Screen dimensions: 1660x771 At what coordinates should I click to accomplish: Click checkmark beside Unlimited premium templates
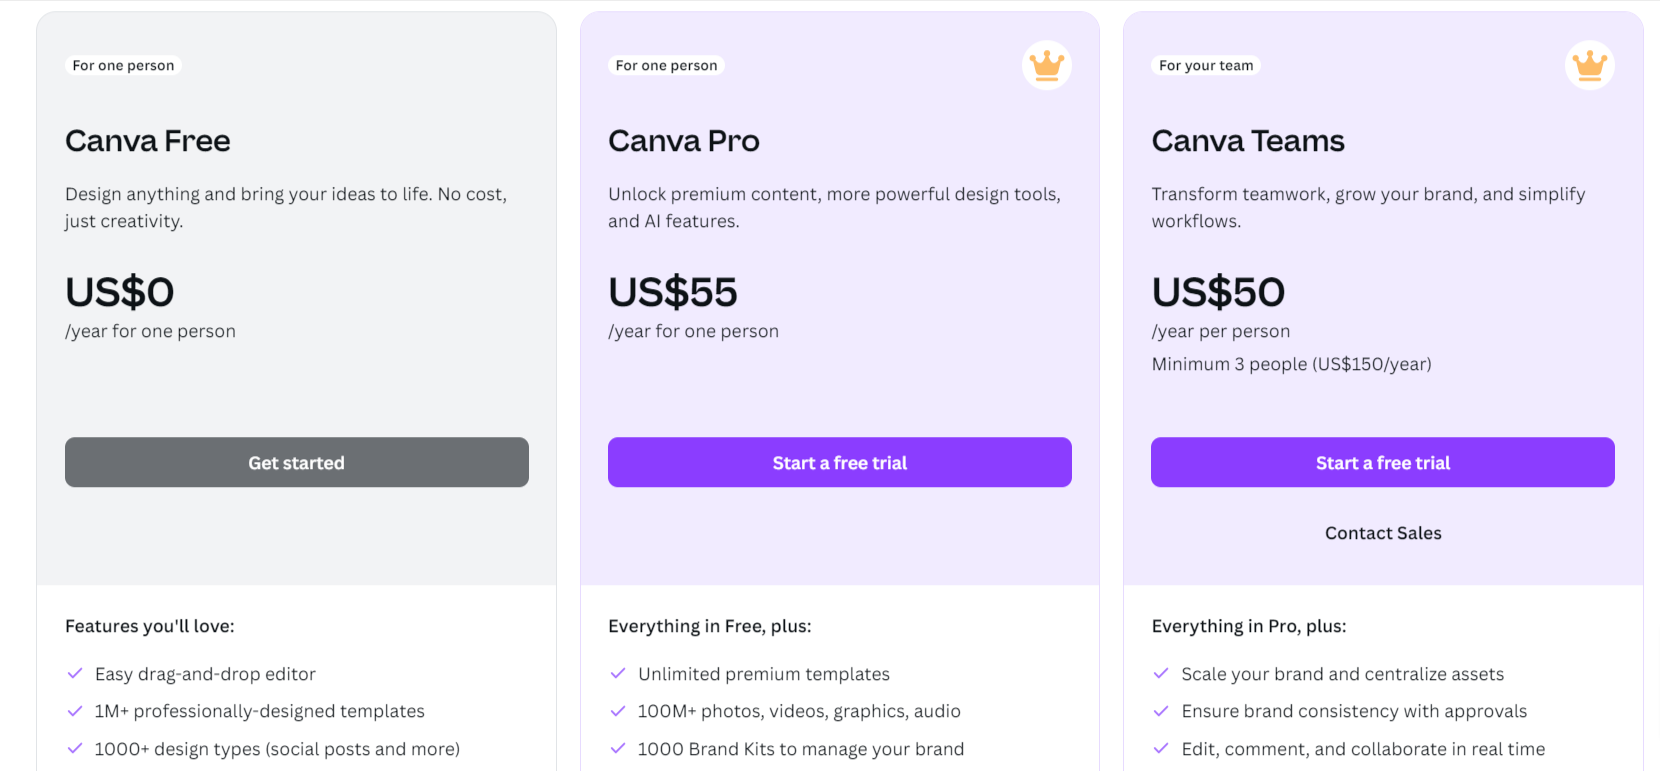[618, 674]
